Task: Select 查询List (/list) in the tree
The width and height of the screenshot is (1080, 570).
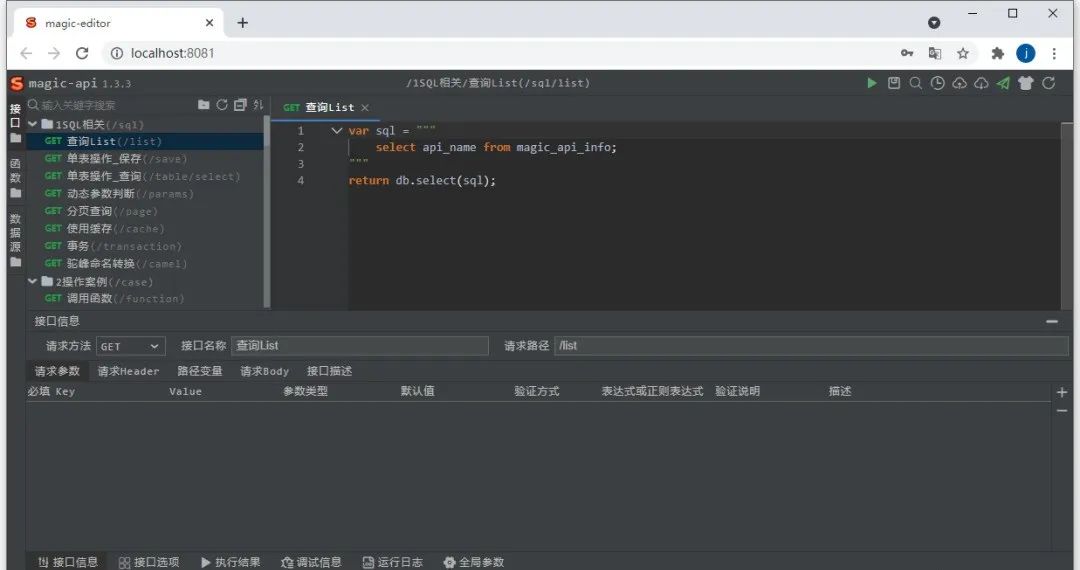Action: coord(145,141)
